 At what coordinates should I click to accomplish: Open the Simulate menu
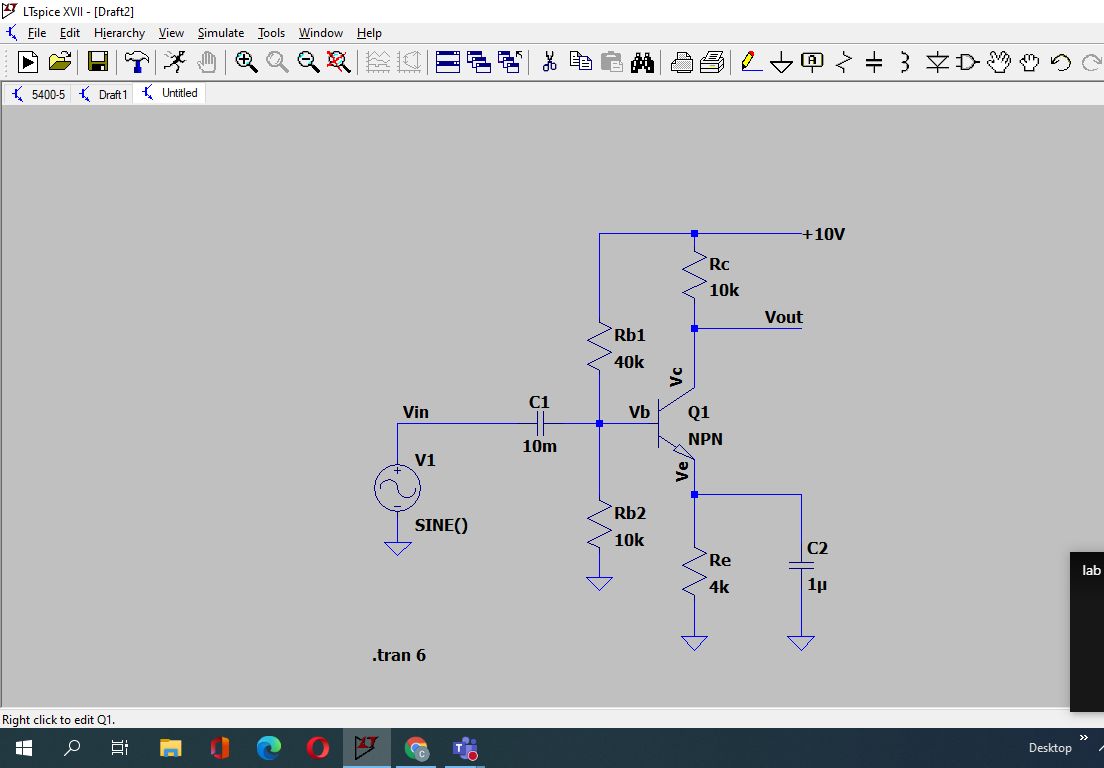220,33
